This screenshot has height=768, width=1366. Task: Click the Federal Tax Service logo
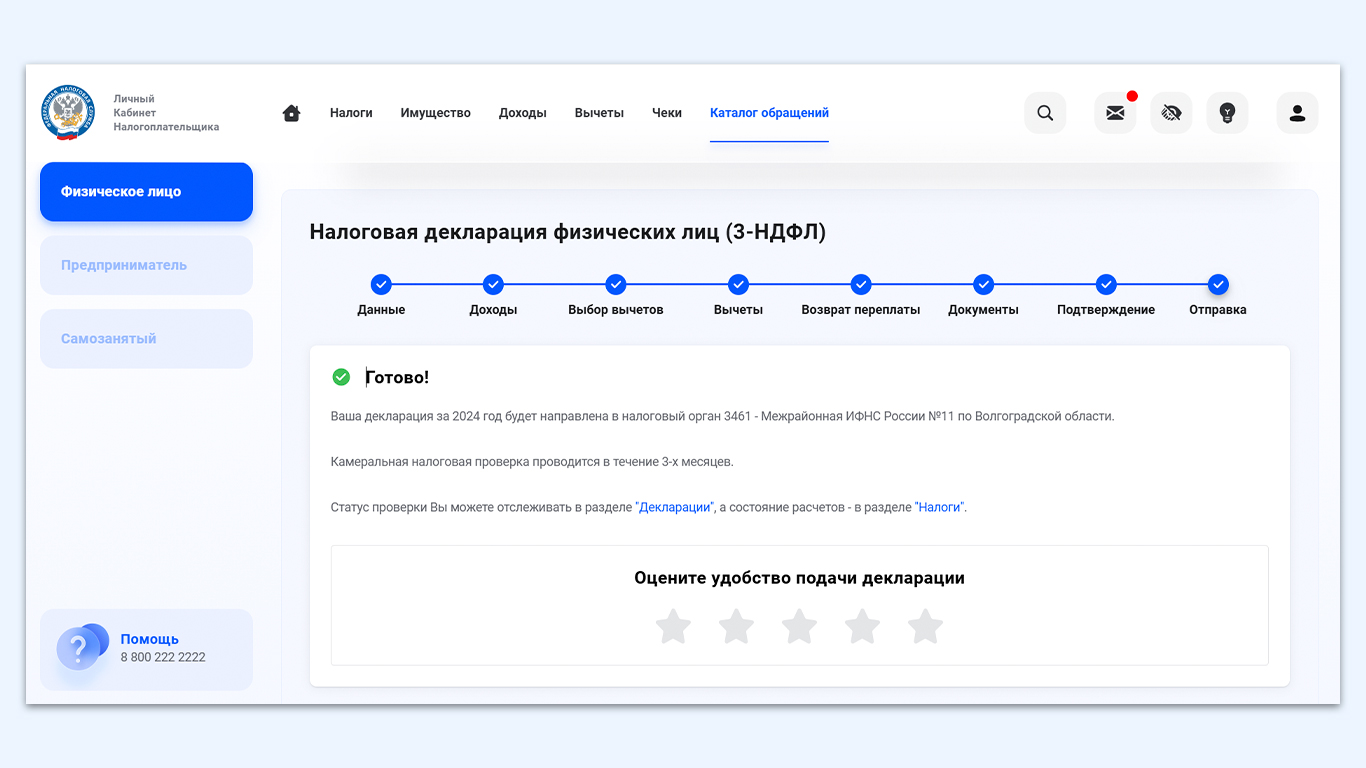(68, 112)
